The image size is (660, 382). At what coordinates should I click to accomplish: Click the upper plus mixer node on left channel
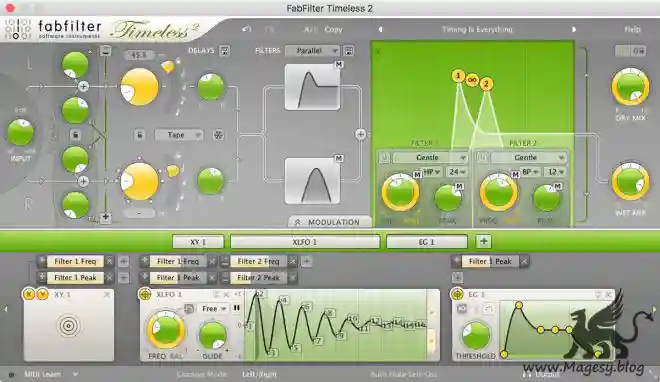[83, 87]
